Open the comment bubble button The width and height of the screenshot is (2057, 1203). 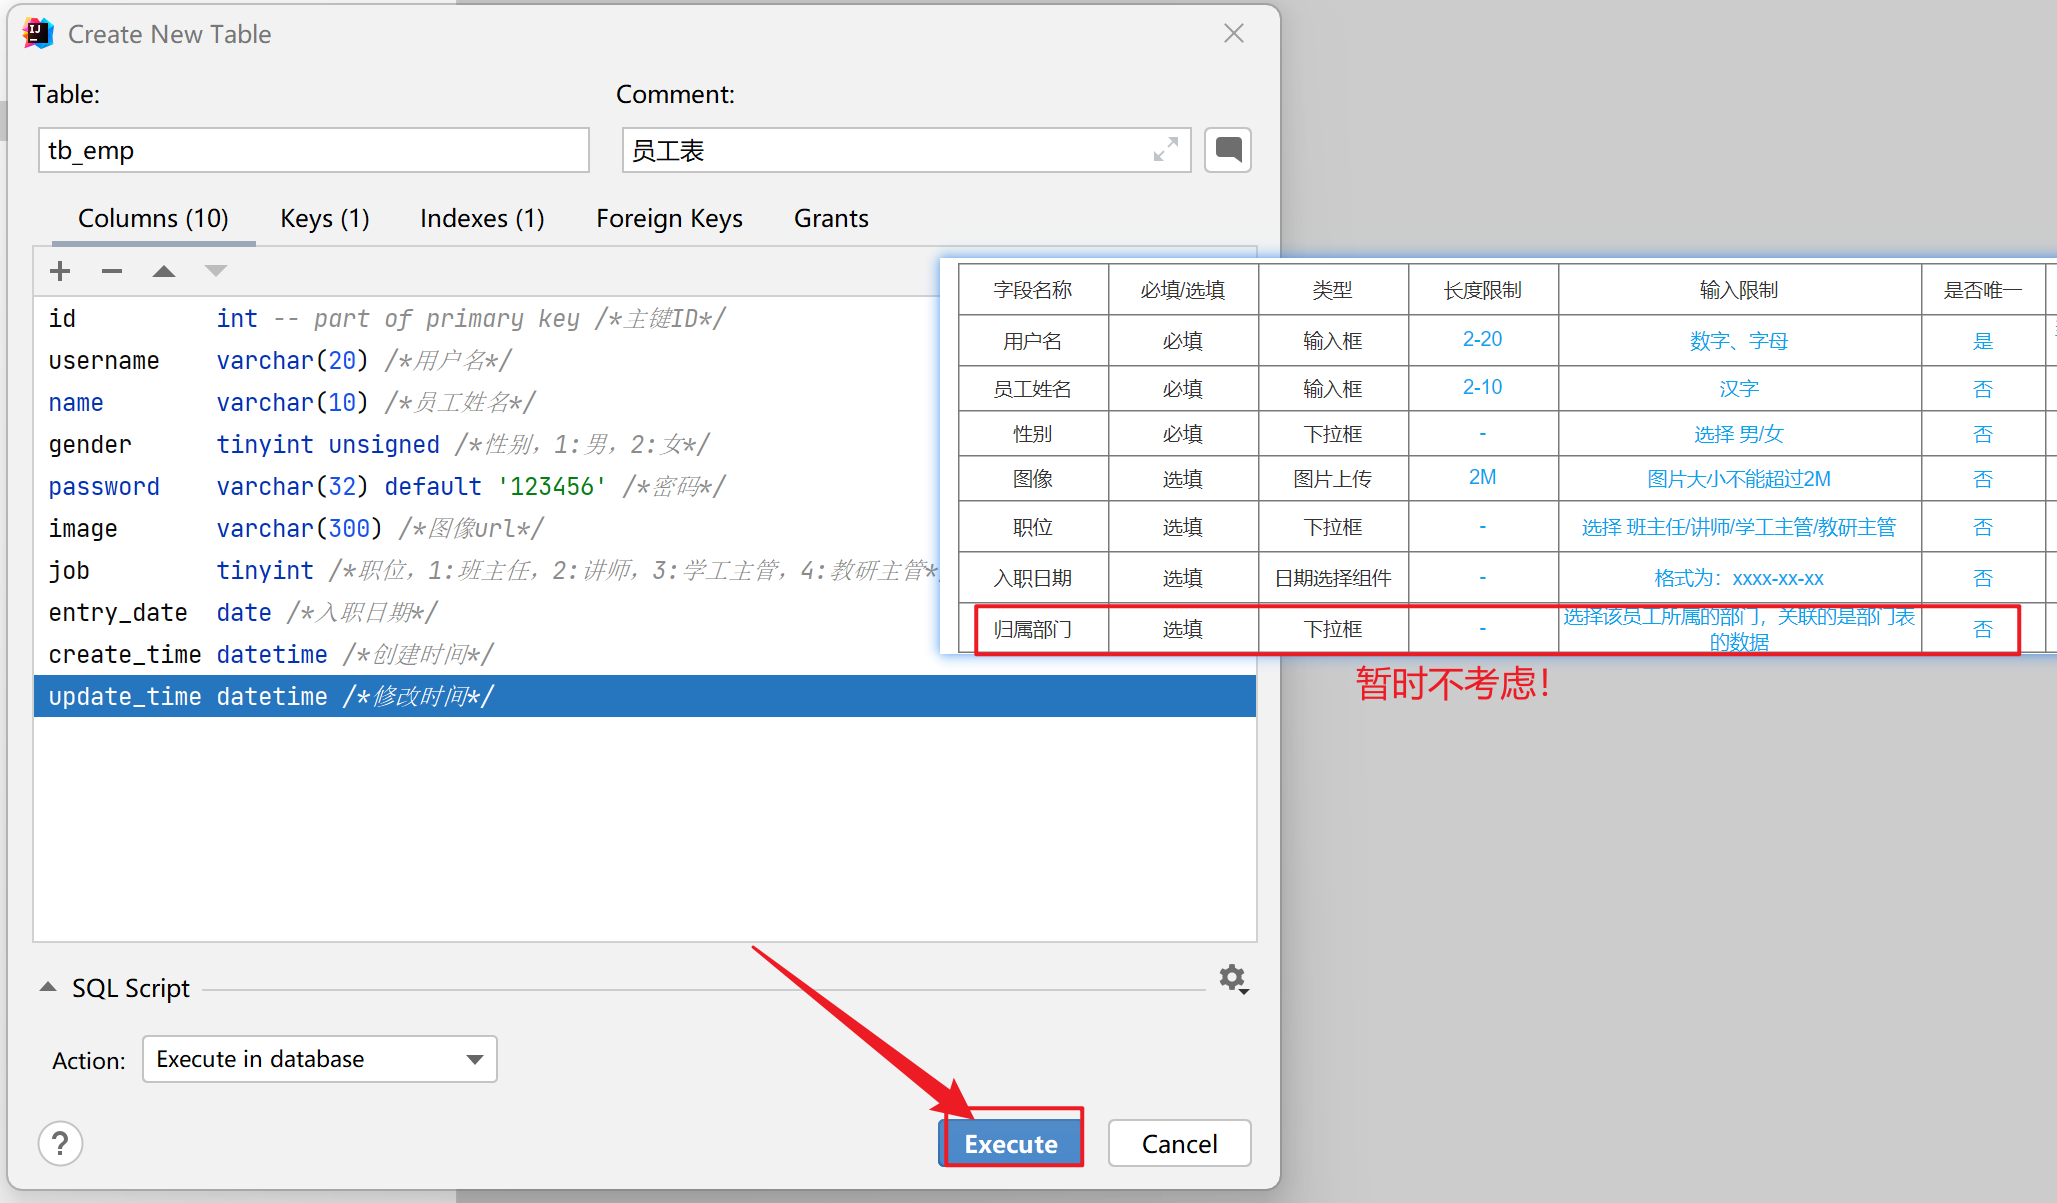click(x=1228, y=150)
